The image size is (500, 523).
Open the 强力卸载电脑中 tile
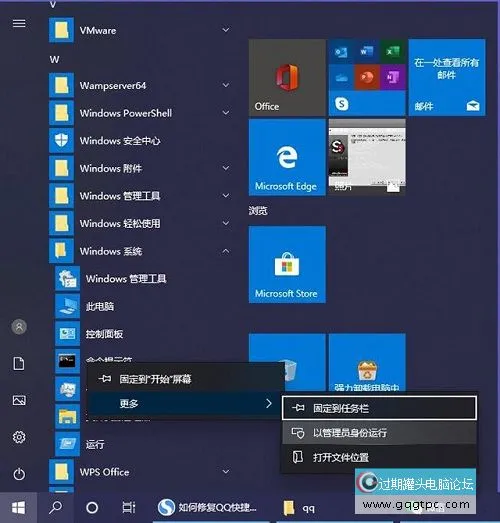367,363
